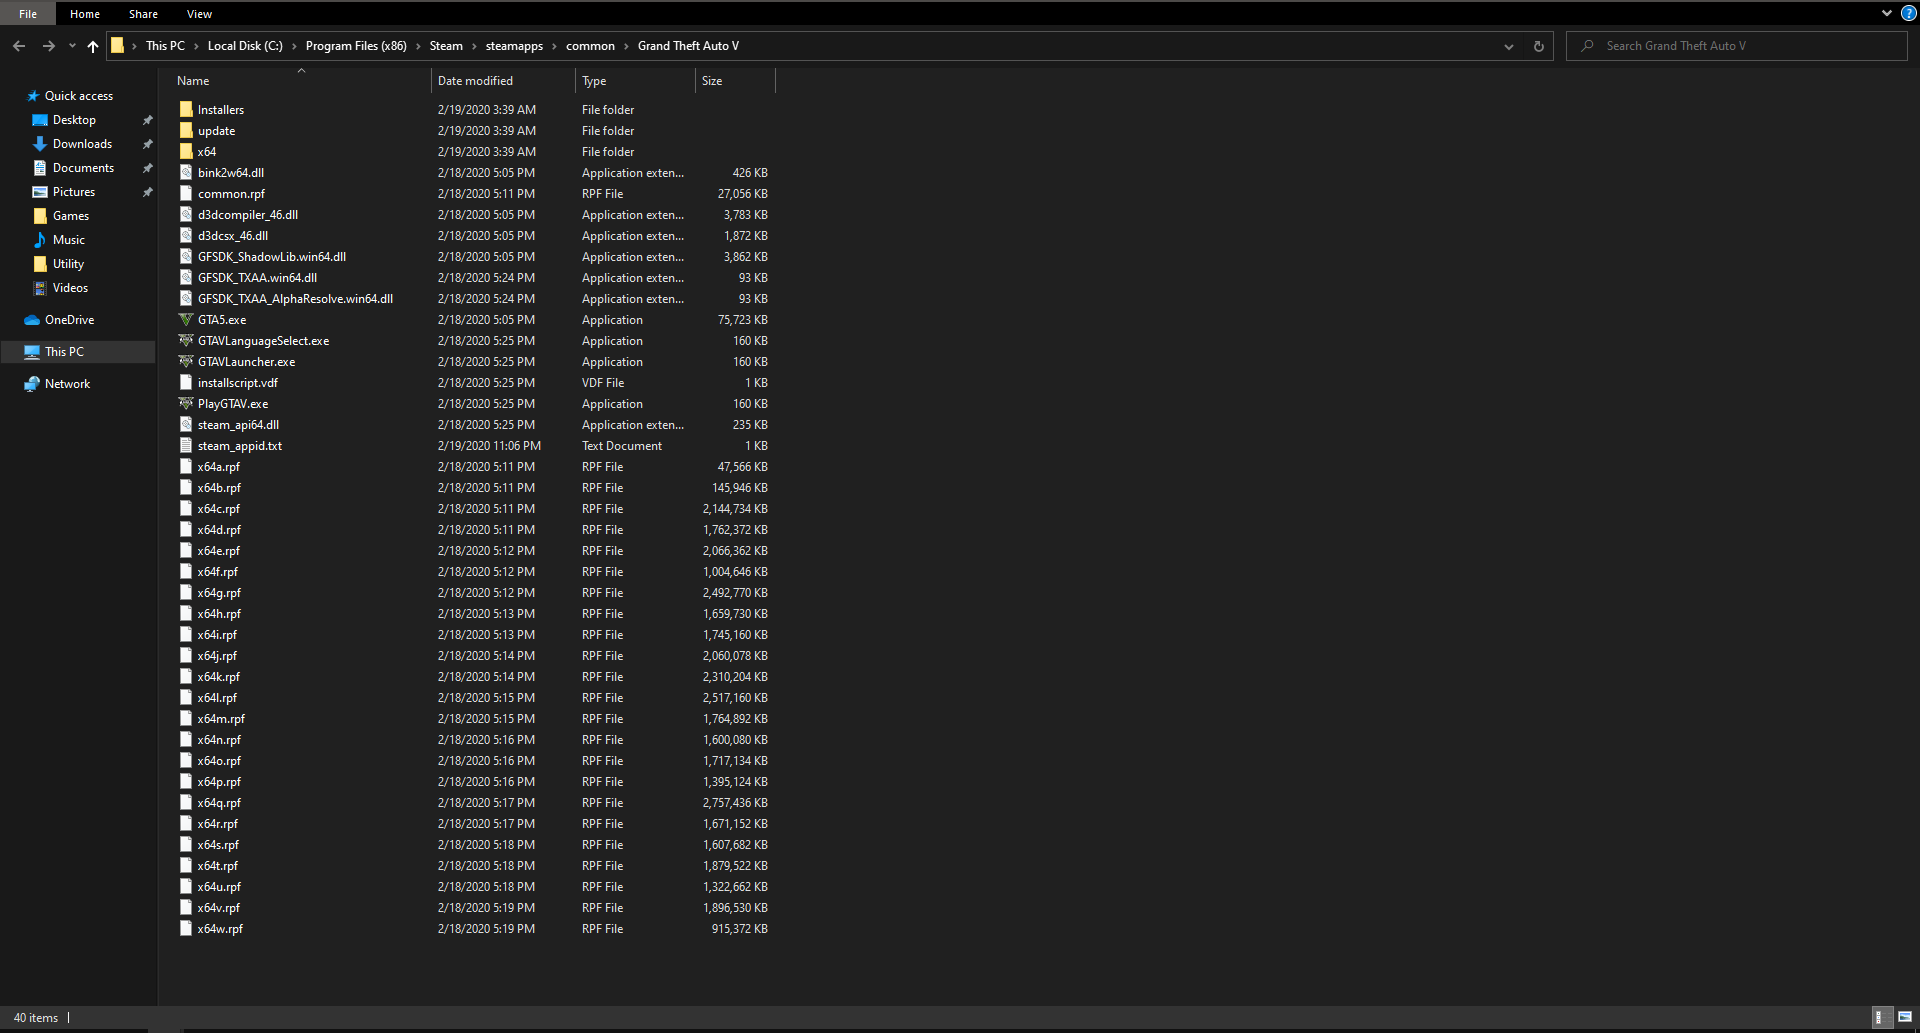The width and height of the screenshot is (1920, 1033).
Task: Click the Forward navigation arrow
Action: click(x=48, y=46)
